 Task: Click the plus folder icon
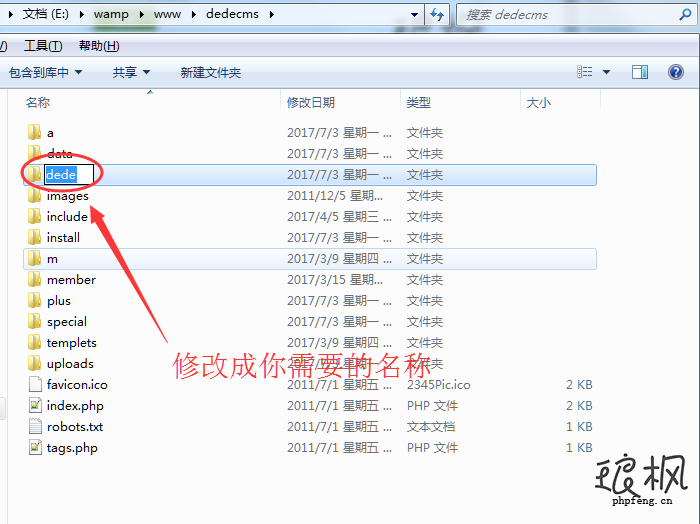(x=34, y=300)
